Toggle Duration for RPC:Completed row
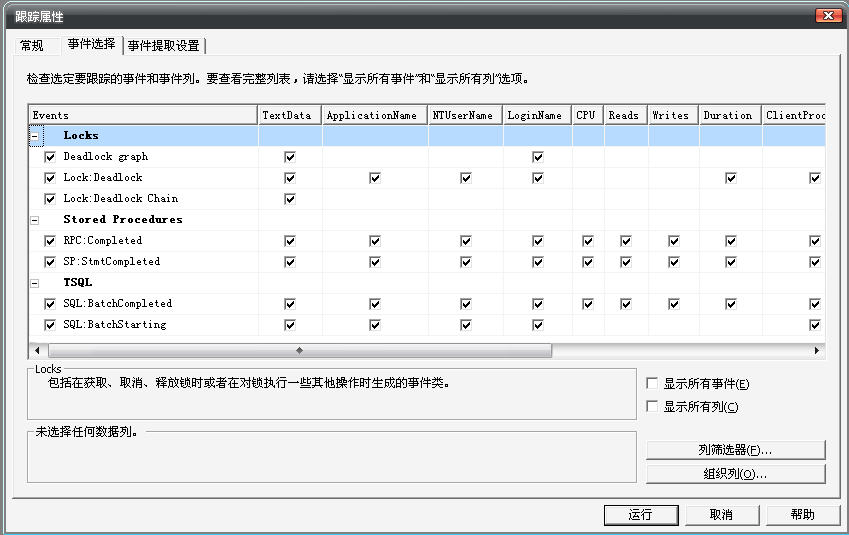 730,241
